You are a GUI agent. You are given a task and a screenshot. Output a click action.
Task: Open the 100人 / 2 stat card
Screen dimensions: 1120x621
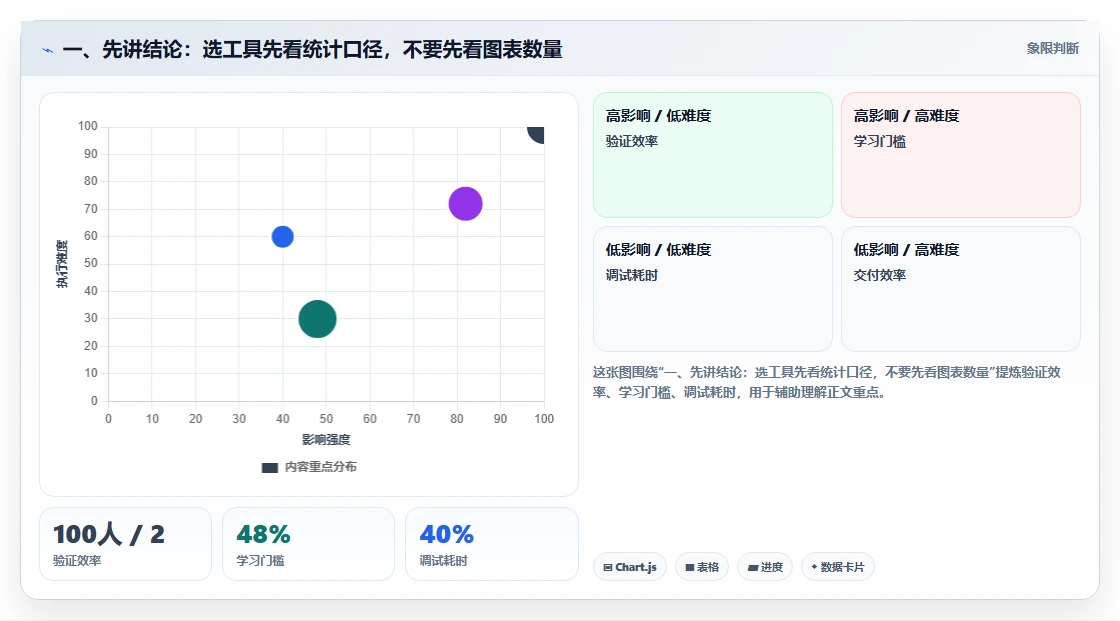[126, 544]
